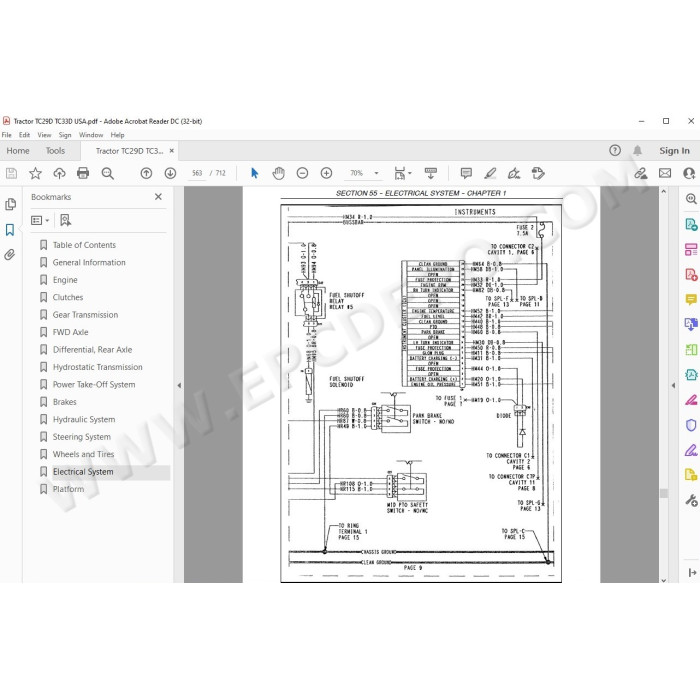Open the attachments paperclip panel
Image resolution: width=700 pixels, height=700 pixels.
click(x=10, y=255)
